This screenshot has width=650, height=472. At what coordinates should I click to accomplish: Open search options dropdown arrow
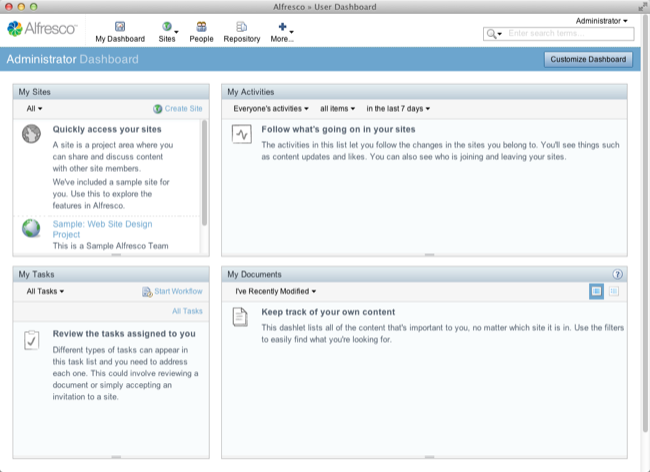point(500,34)
